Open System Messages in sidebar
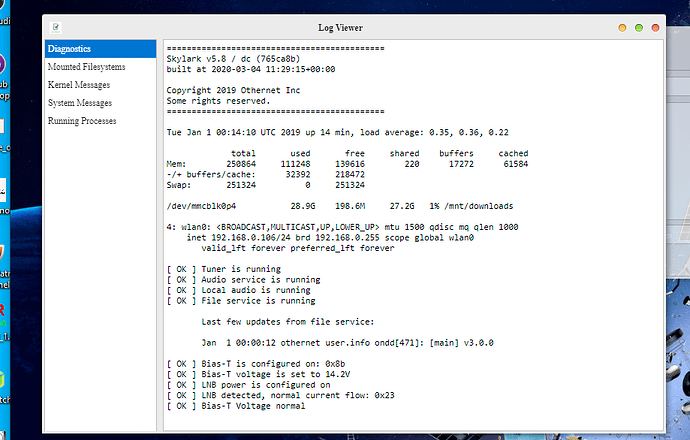This screenshot has height=440, width=690. tap(80, 102)
